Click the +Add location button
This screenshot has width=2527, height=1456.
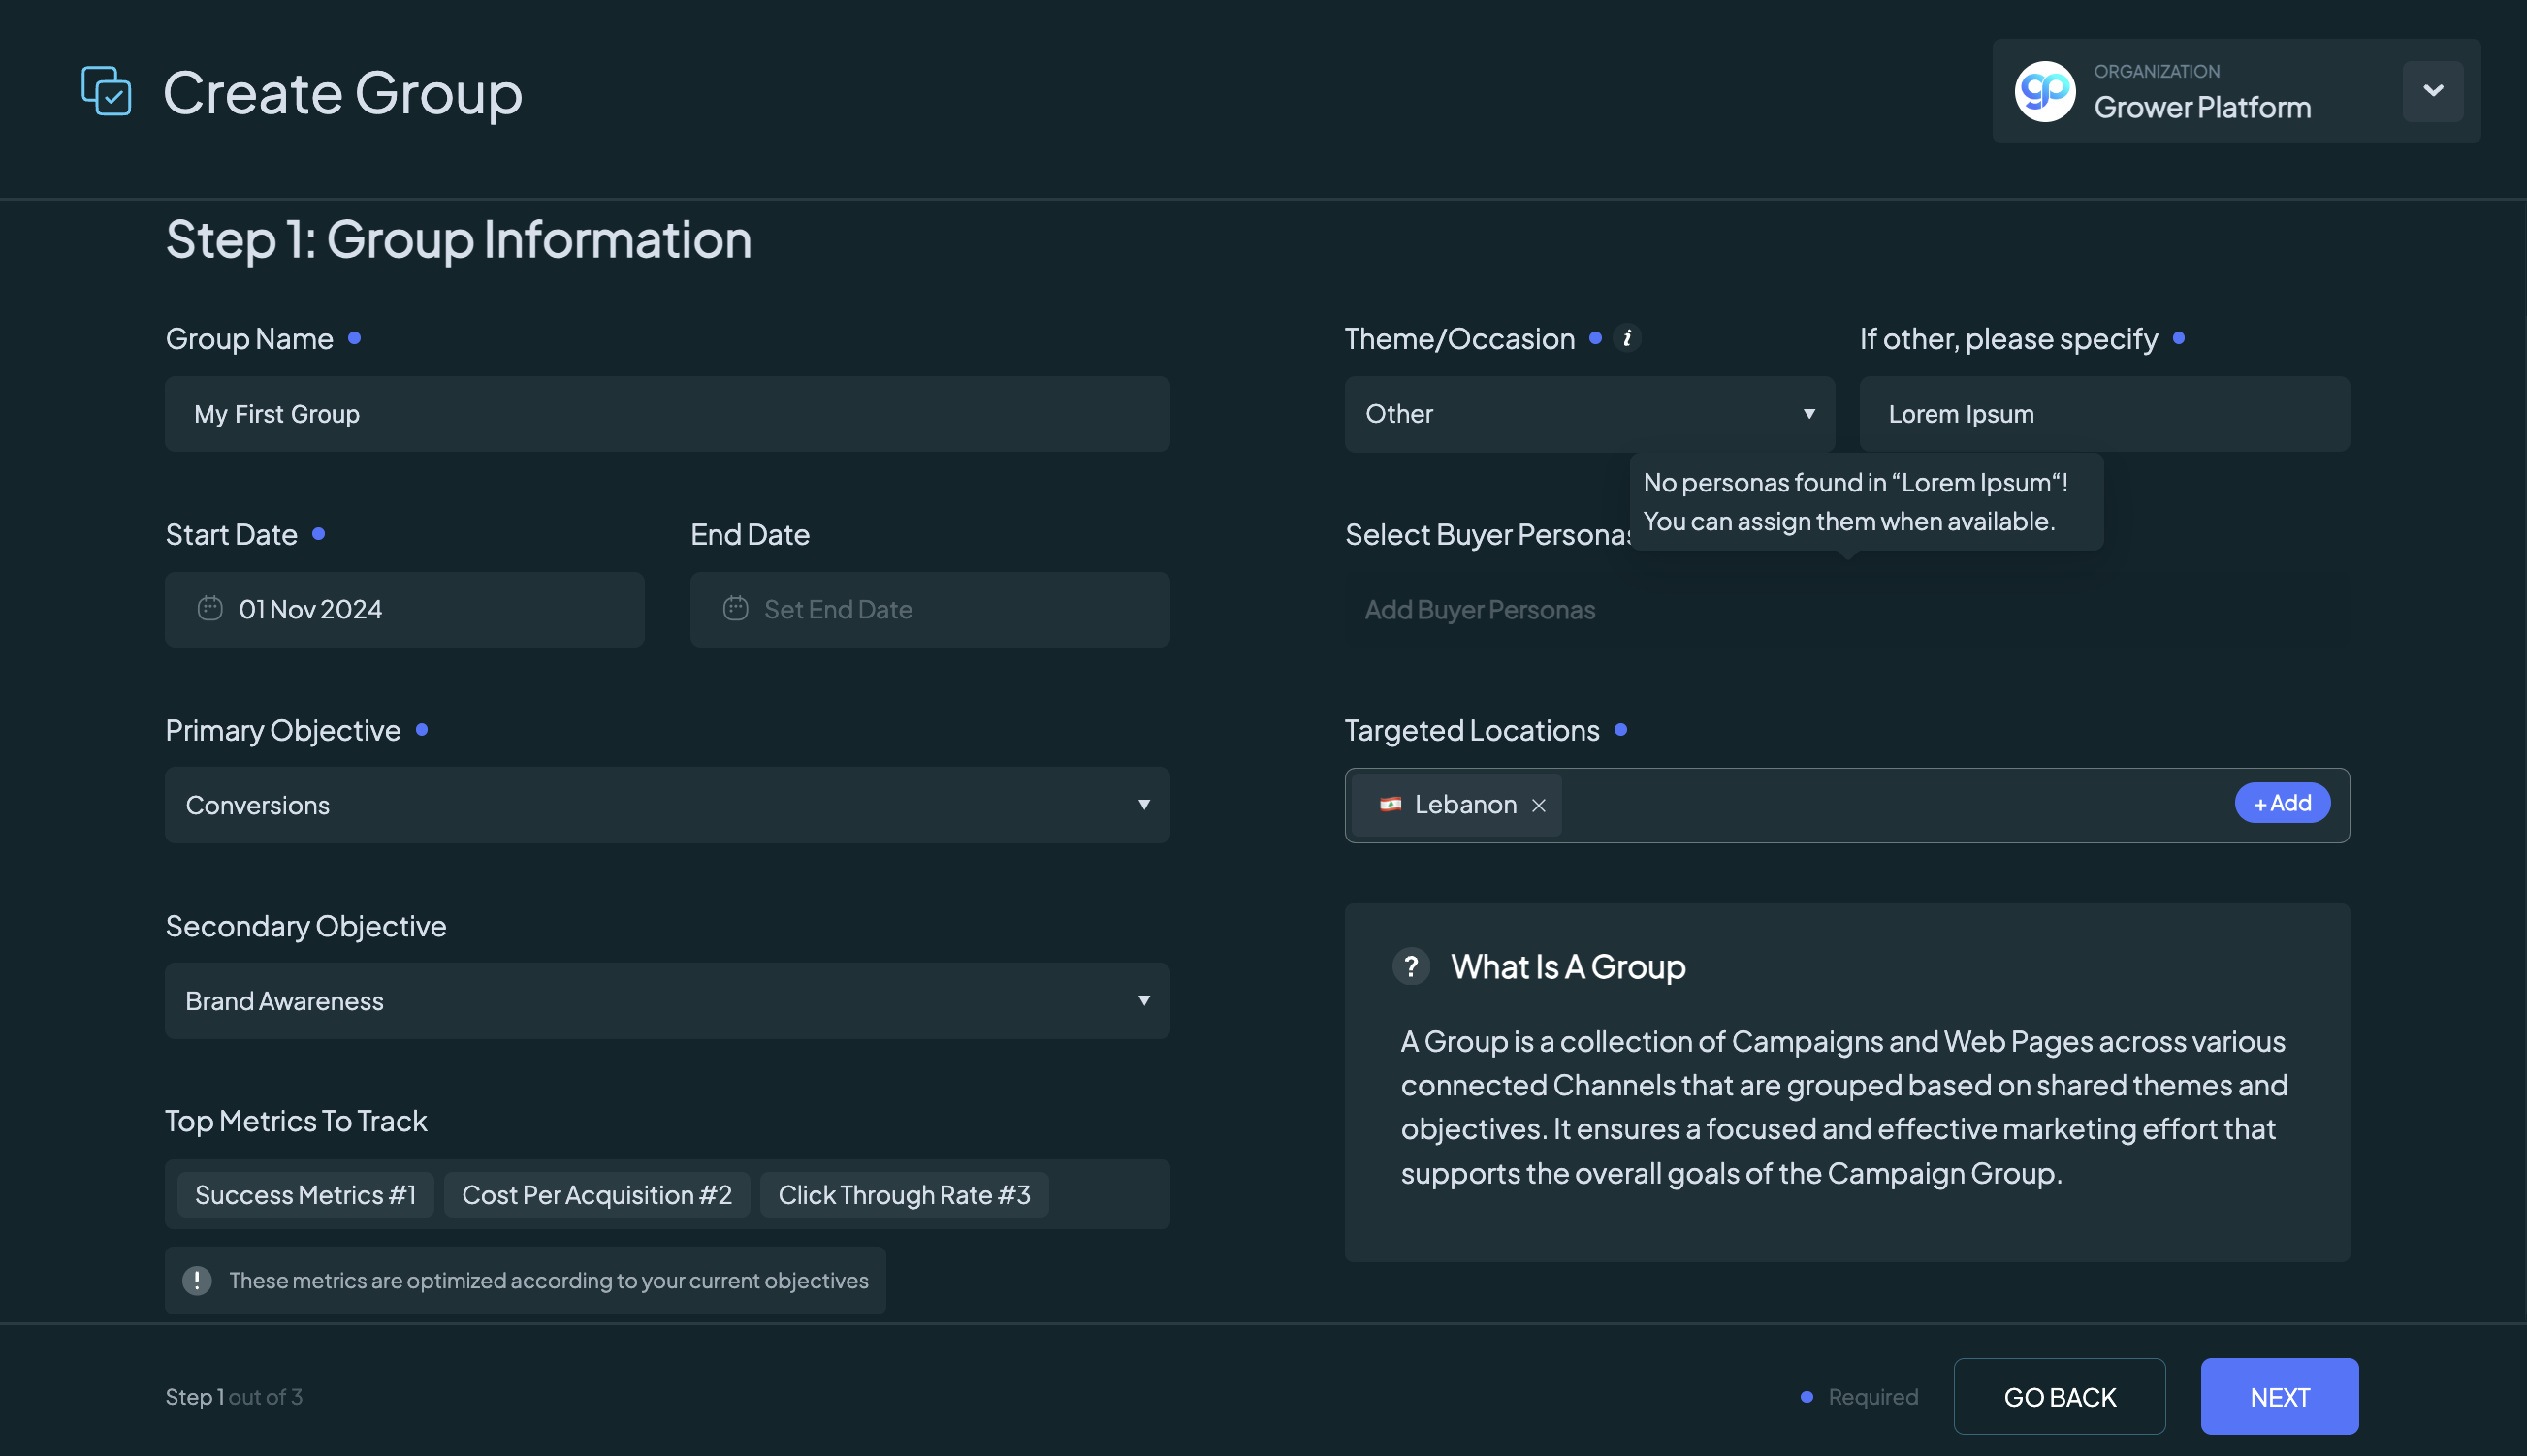click(2282, 803)
